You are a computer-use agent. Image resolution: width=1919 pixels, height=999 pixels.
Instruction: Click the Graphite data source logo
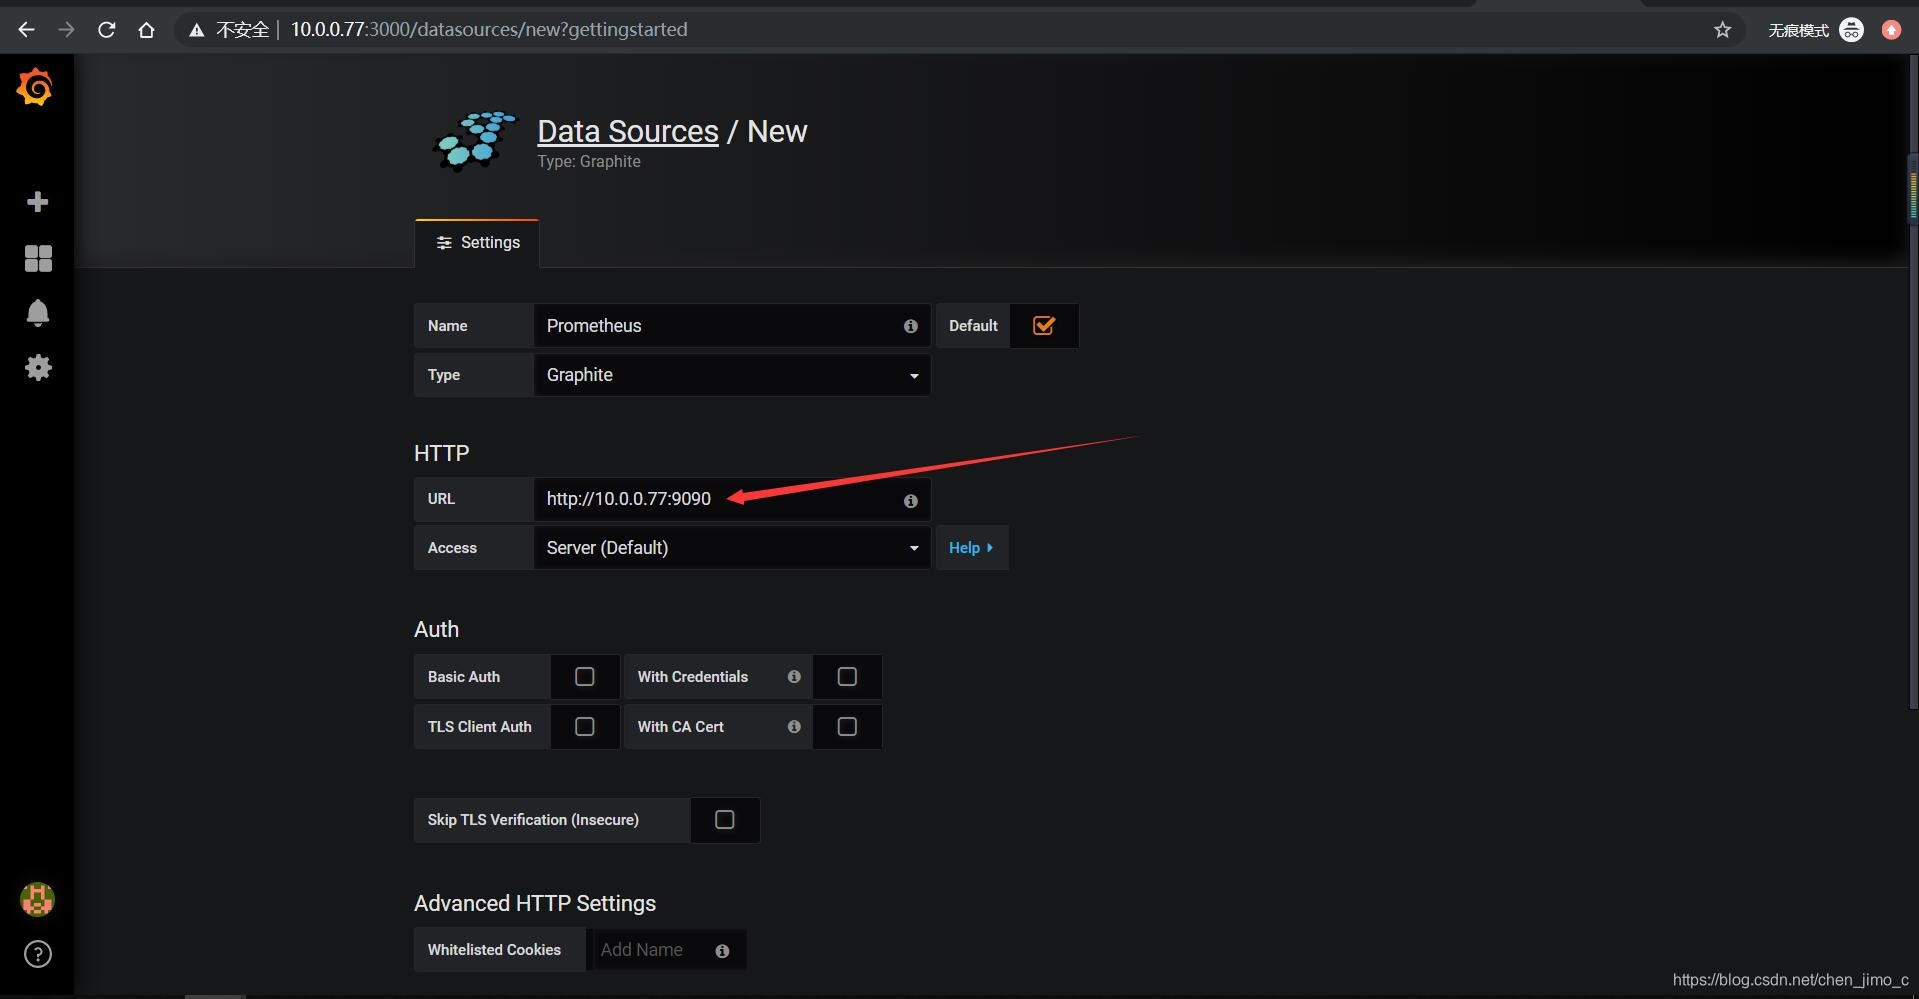click(475, 141)
